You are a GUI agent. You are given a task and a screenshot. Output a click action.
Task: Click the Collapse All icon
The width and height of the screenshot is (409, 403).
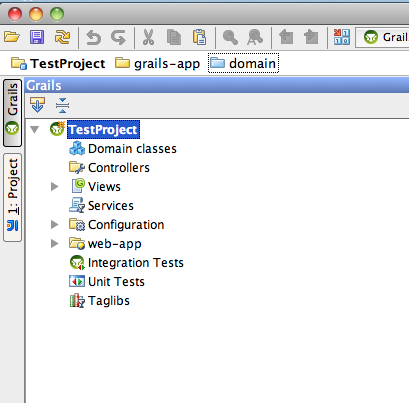63,105
